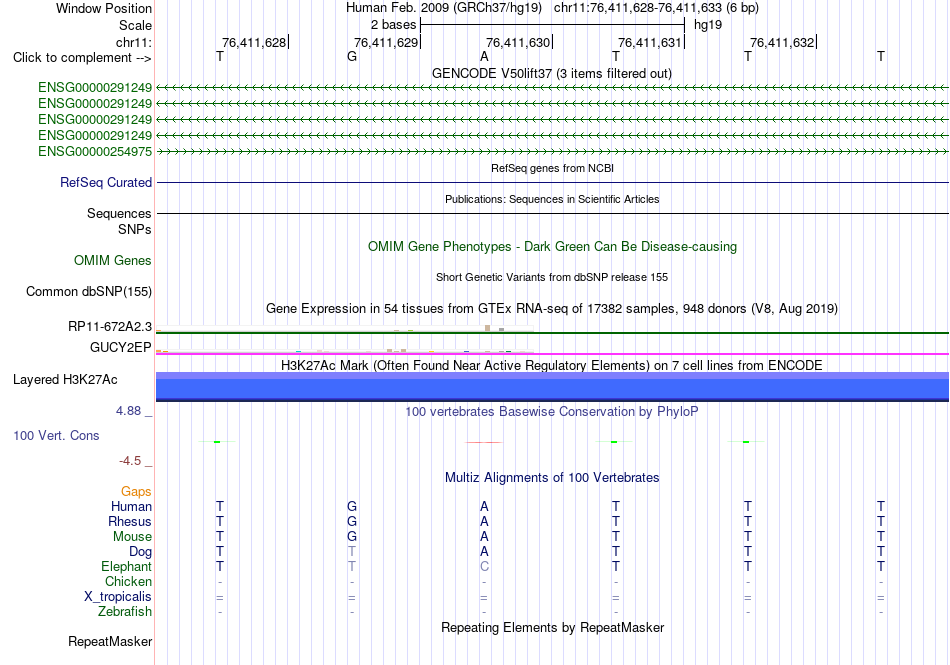
Task: Click the Layered H3K27Ac track label
Action: pyautogui.click(x=65, y=380)
